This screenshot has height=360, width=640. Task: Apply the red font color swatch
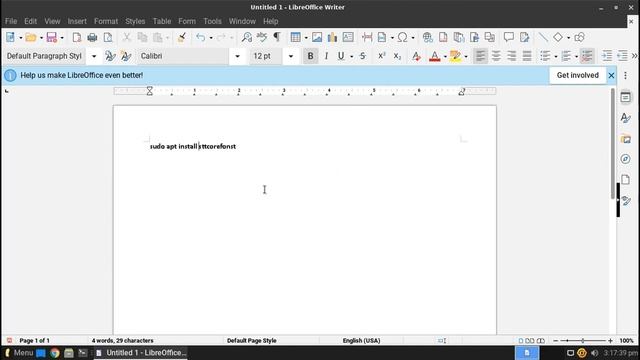(435, 56)
